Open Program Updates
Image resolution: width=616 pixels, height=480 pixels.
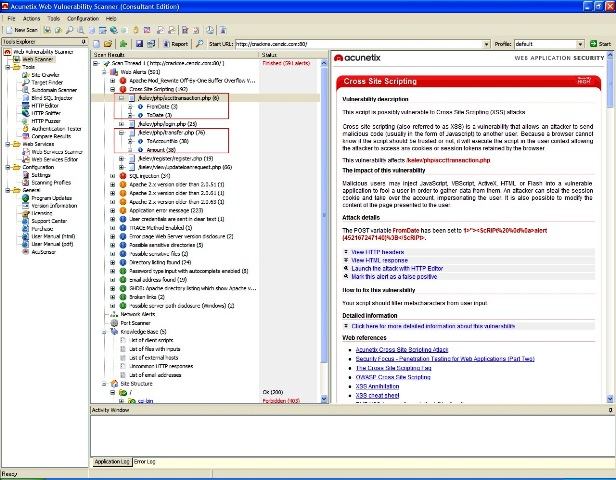(51, 198)
